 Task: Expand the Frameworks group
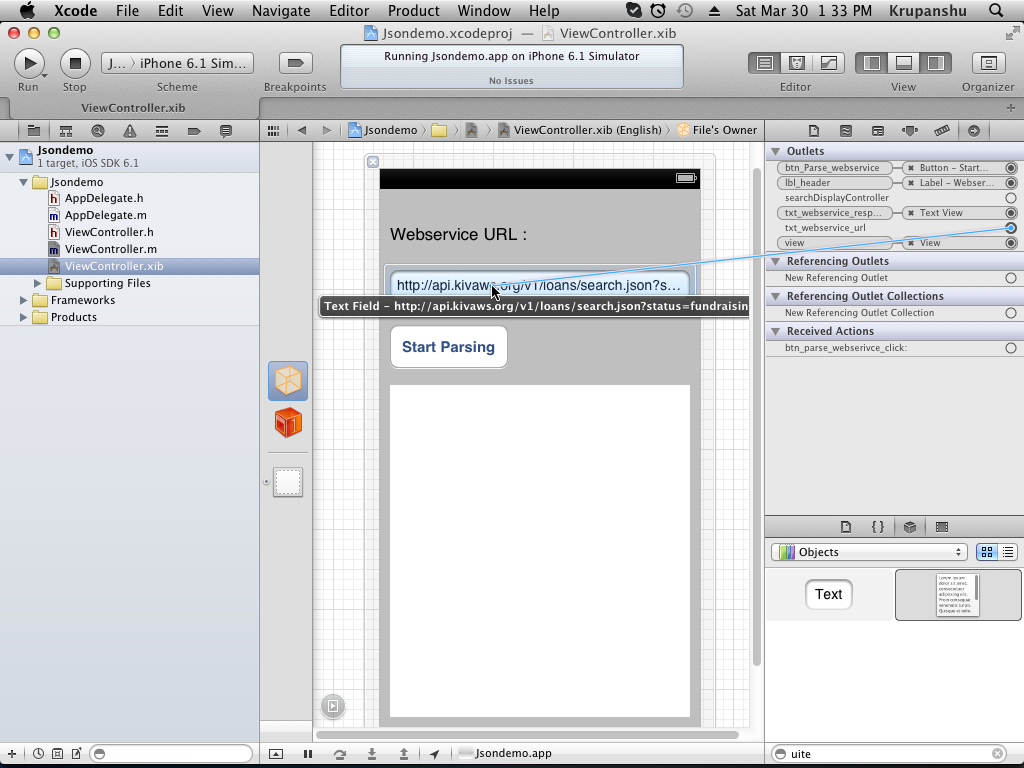(24, 300)
